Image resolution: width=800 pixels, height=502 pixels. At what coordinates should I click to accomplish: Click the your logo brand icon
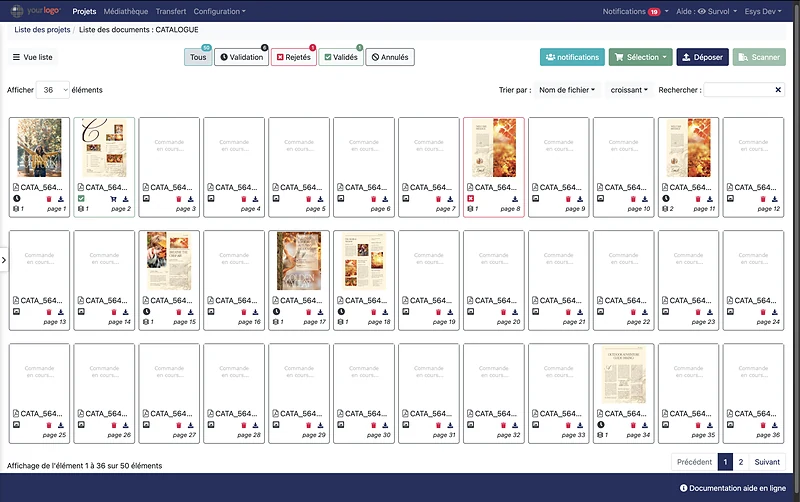tap(17, 11)
